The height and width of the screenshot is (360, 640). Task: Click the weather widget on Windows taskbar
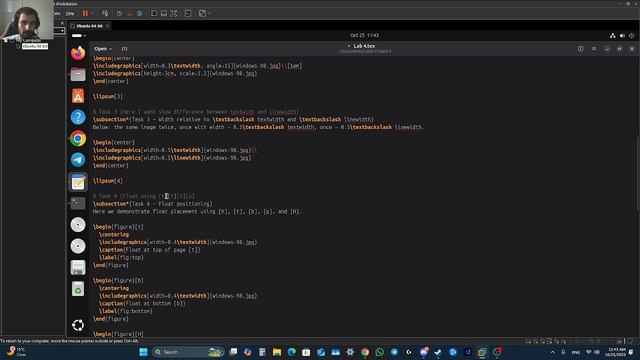16,352
